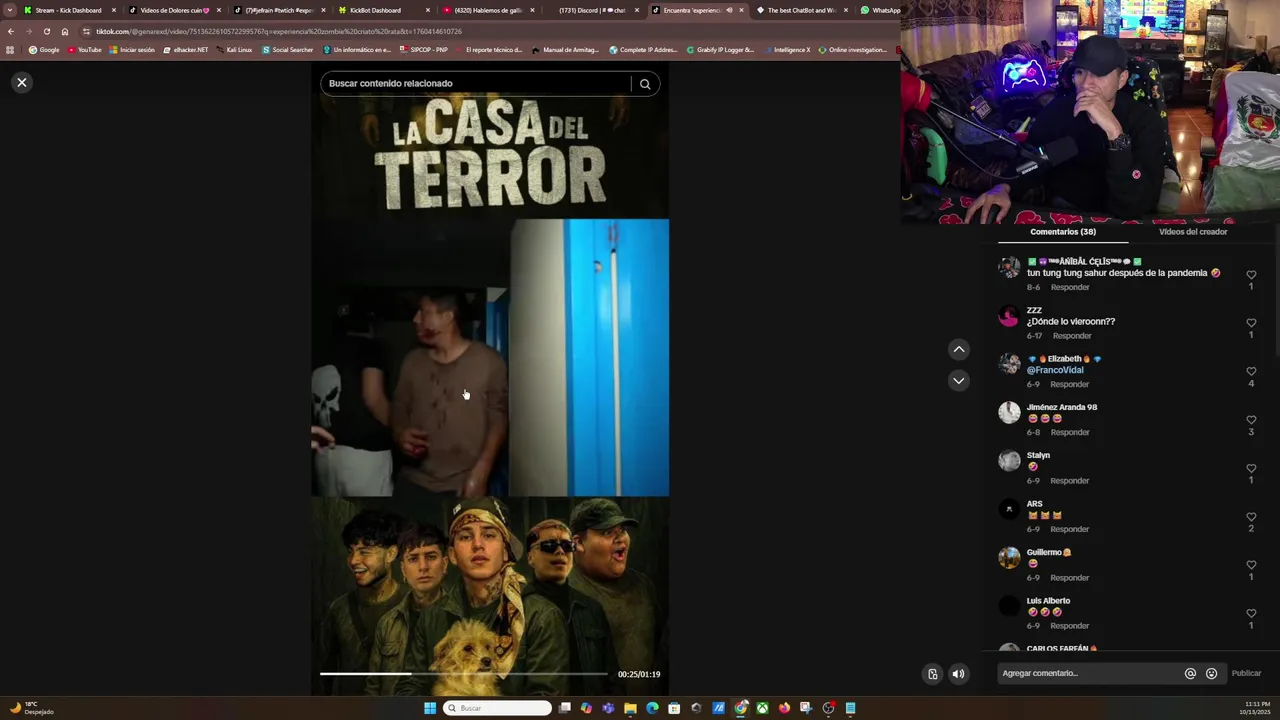
Task: Click the 'Publicar' button
Action: pos(1246,673)
